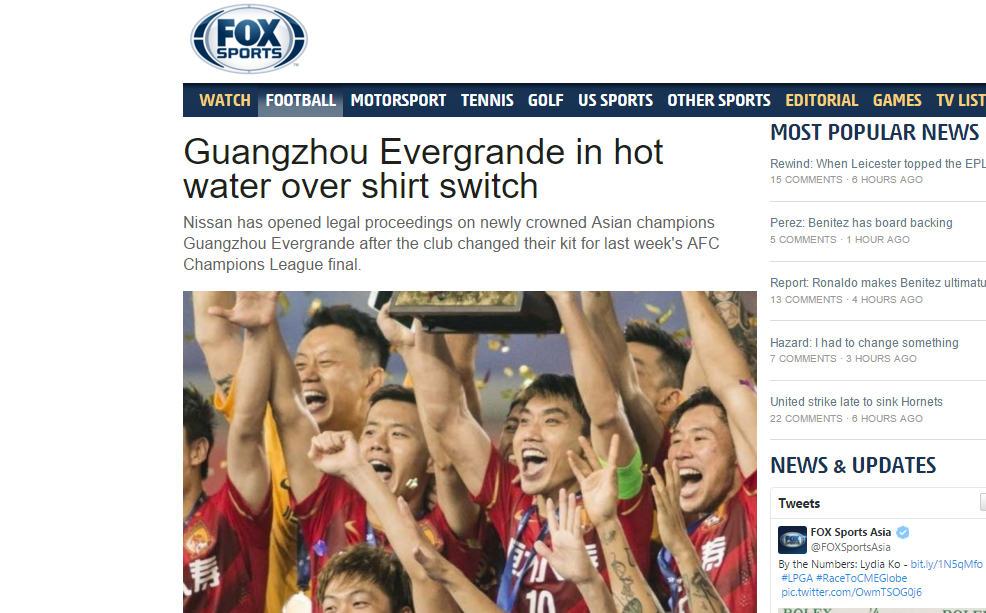
Task: Open the EDITORIAL section
Action: 821,100
